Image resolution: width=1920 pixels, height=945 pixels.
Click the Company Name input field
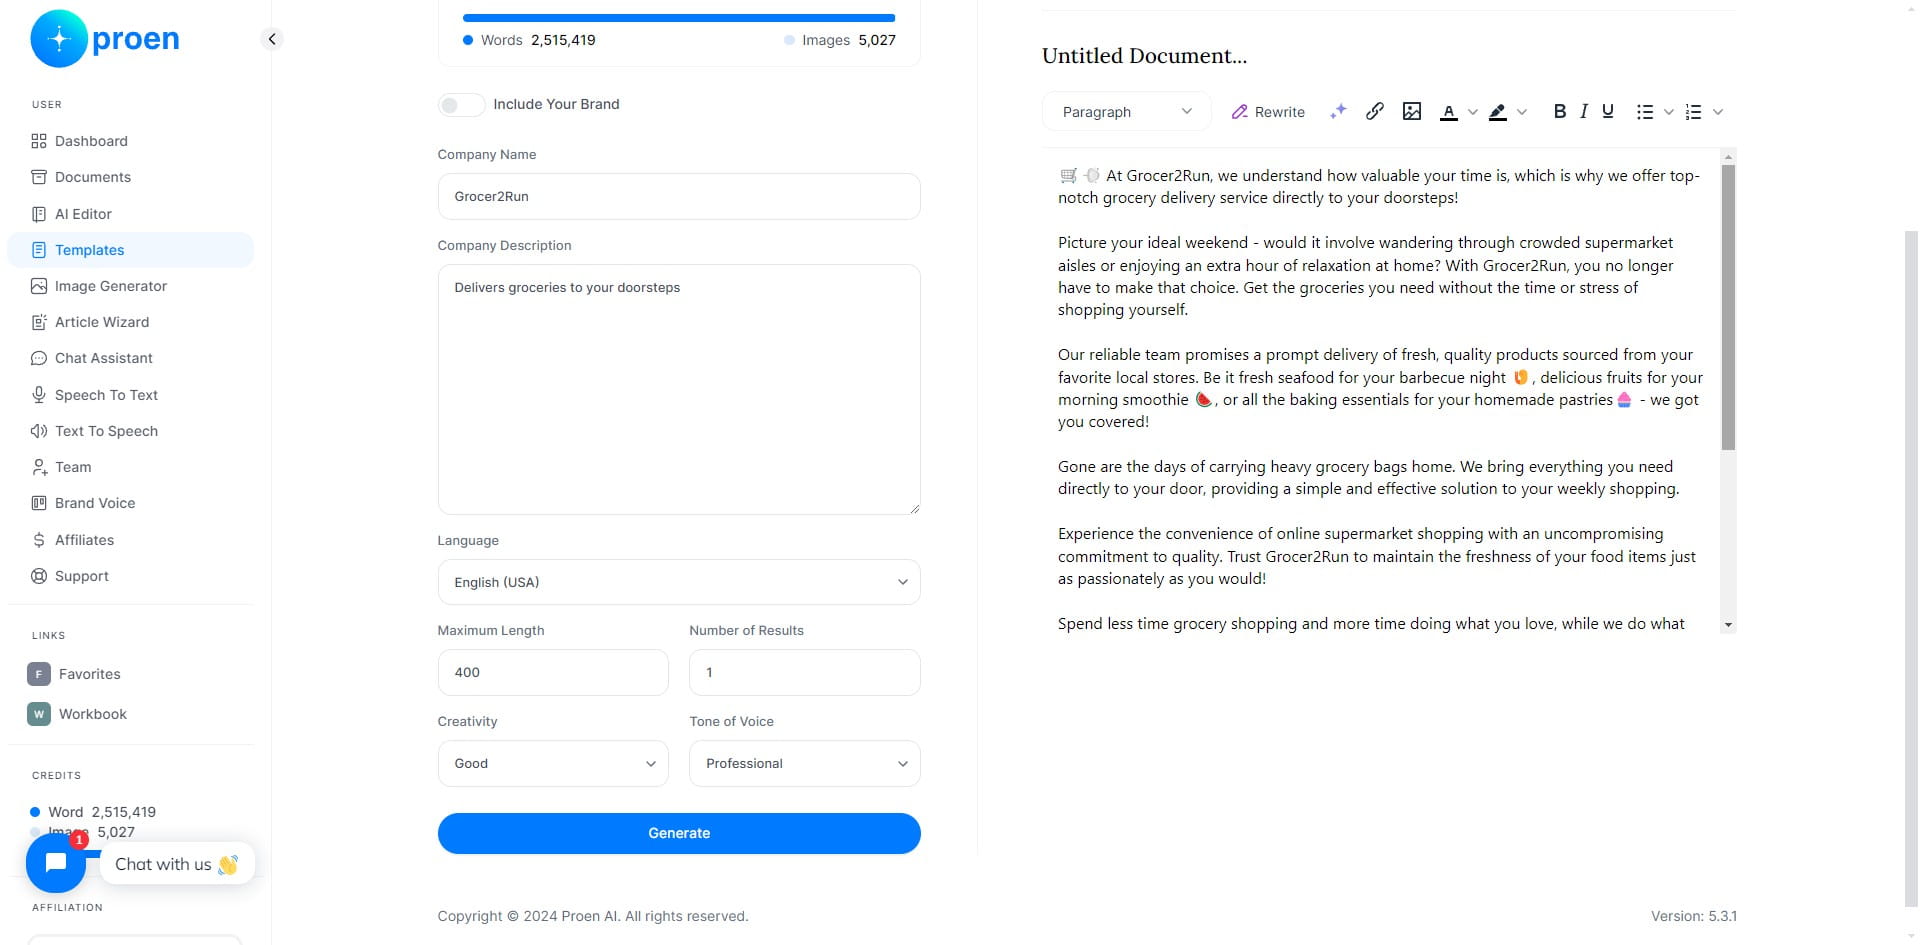pos(679,196)
